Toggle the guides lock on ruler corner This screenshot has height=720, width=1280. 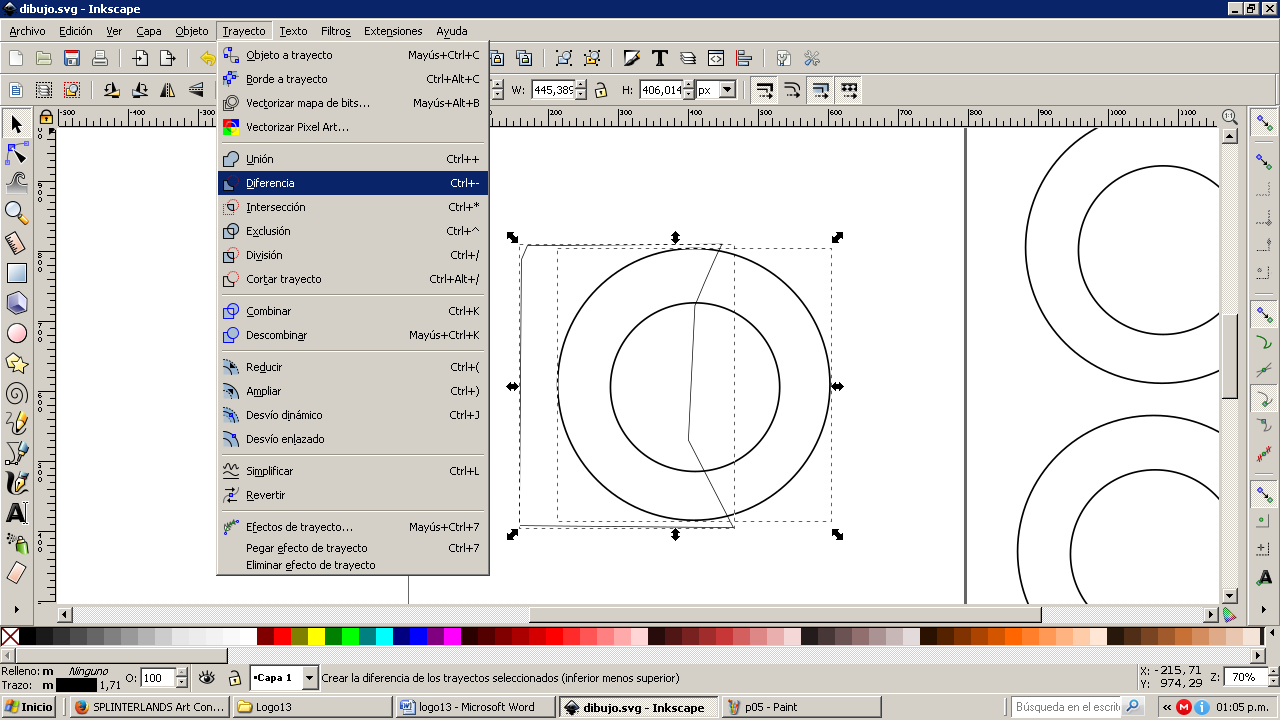[45, 117]
